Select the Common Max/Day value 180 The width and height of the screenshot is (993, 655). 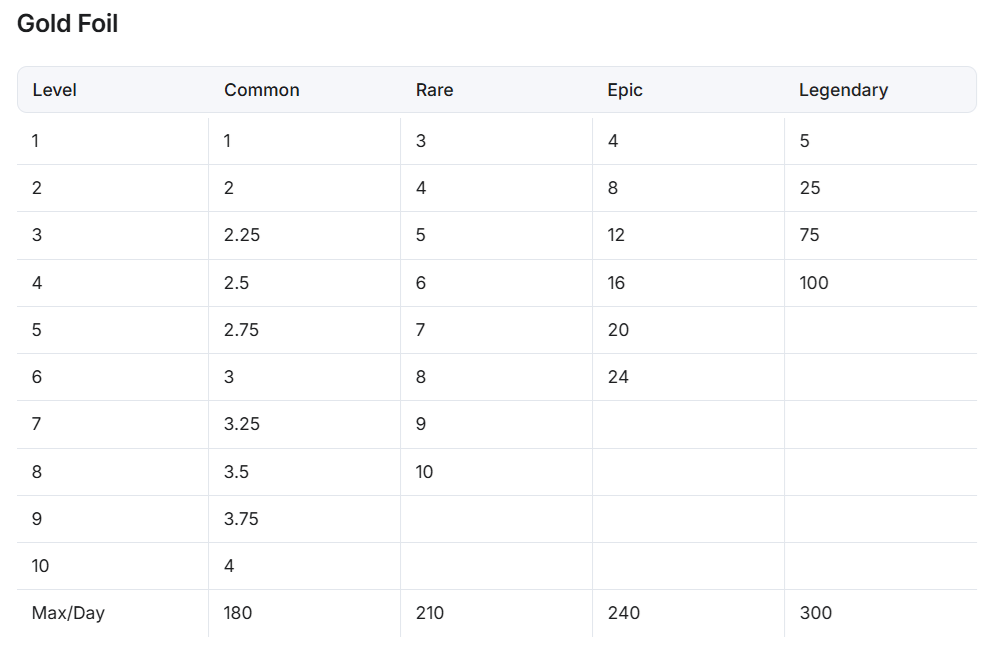tap(238, 613)
